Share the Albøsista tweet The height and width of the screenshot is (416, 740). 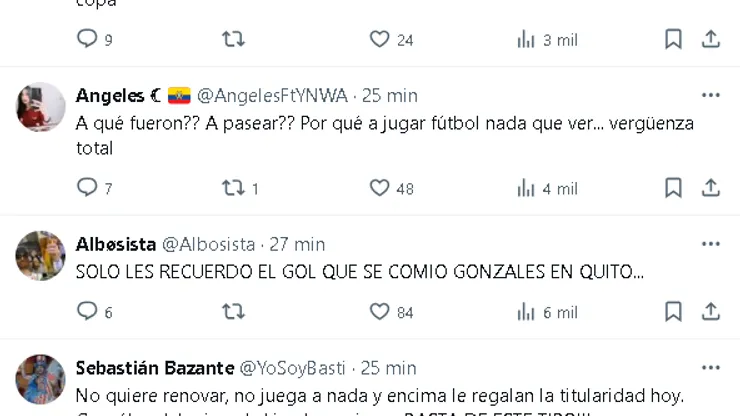pyautogui.click(x=711, y=312)
